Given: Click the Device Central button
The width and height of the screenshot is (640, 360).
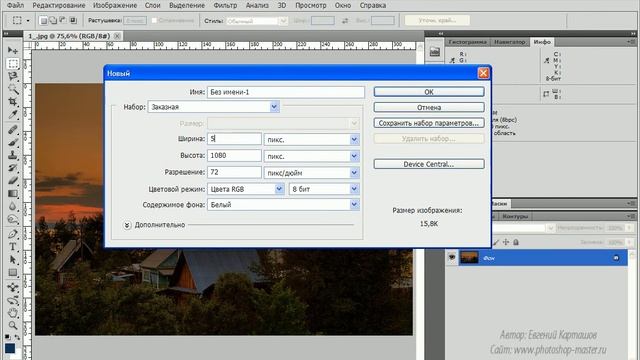Looking at the screenshot, I should [429, 164].
